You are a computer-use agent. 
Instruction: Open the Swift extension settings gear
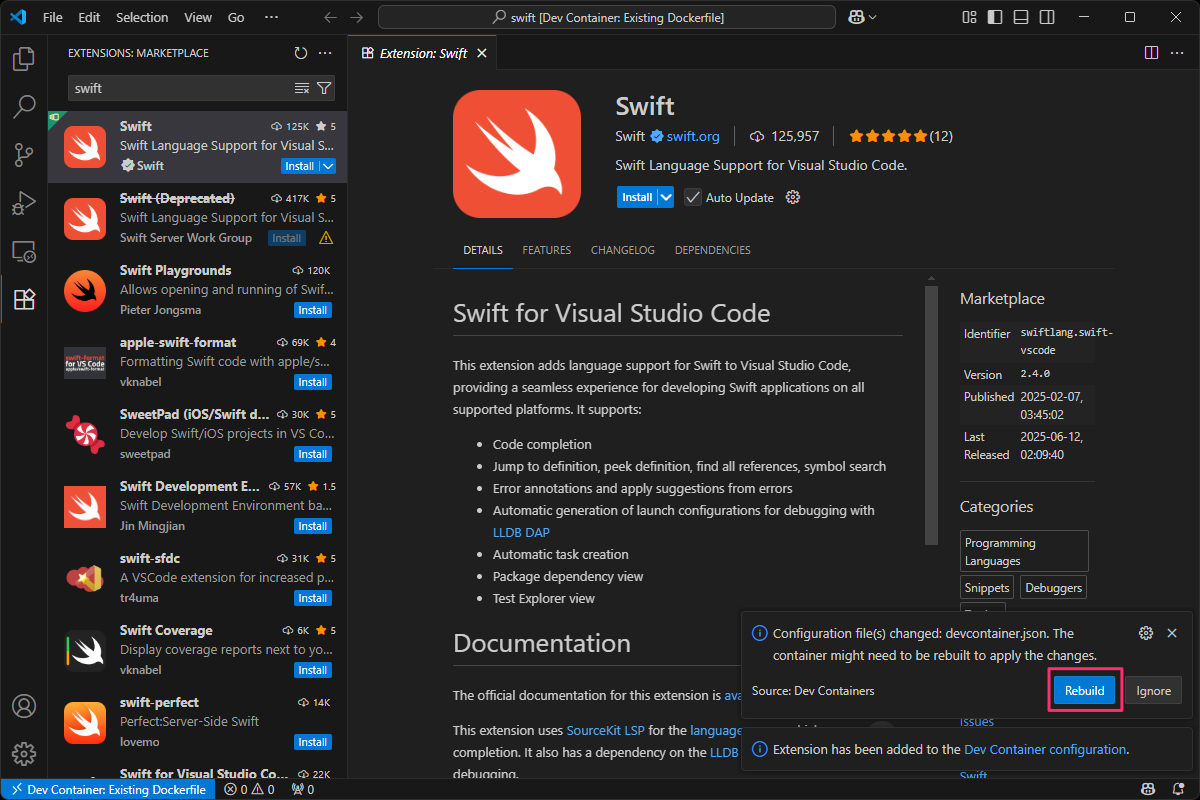[793, 197]
